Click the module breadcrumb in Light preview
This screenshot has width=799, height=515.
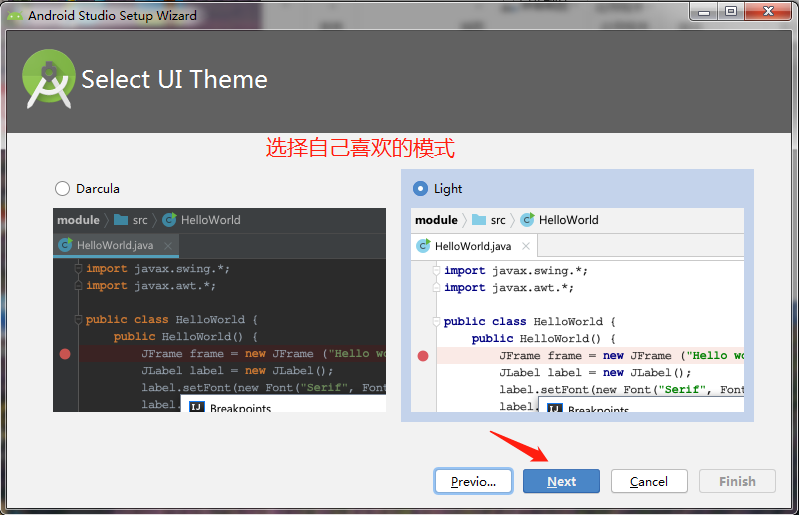[x=436, y=220]
